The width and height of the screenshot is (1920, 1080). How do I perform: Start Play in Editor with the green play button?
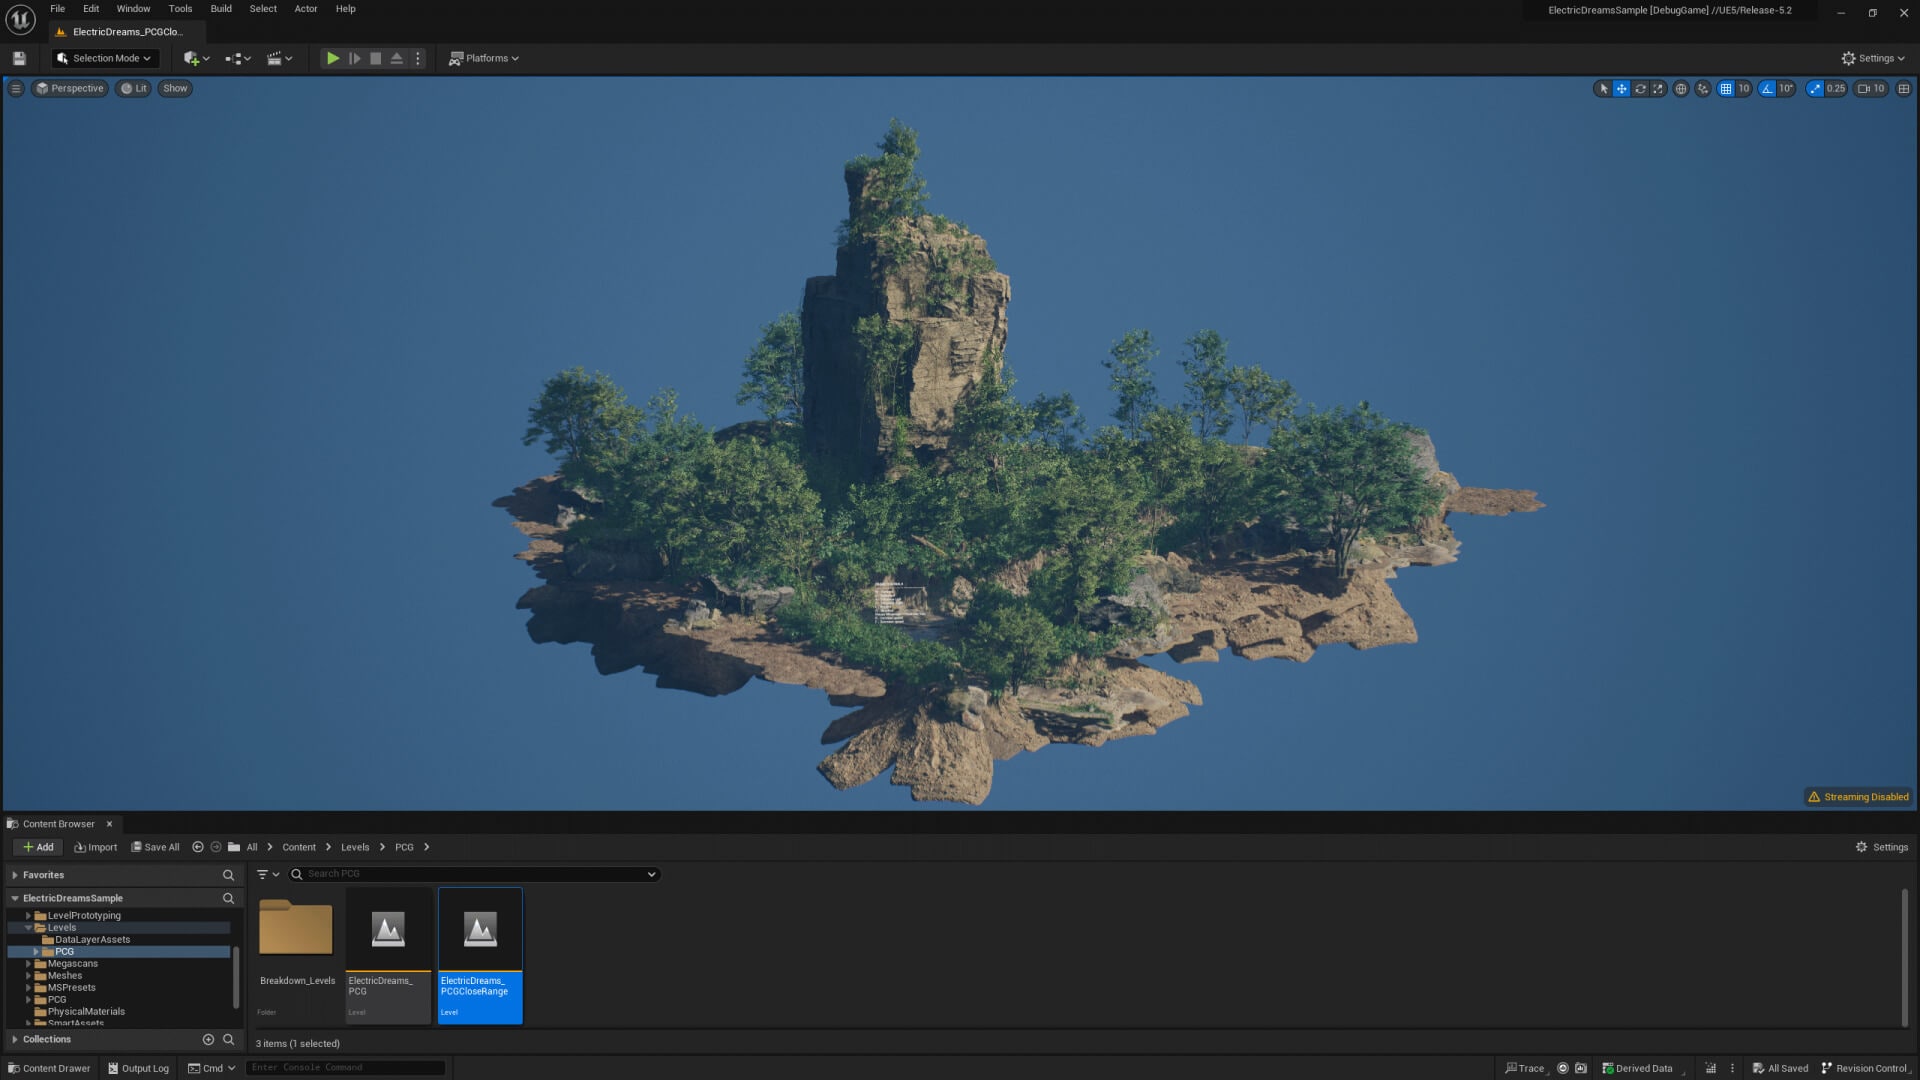pyautogui.click(x=333, y=58)
